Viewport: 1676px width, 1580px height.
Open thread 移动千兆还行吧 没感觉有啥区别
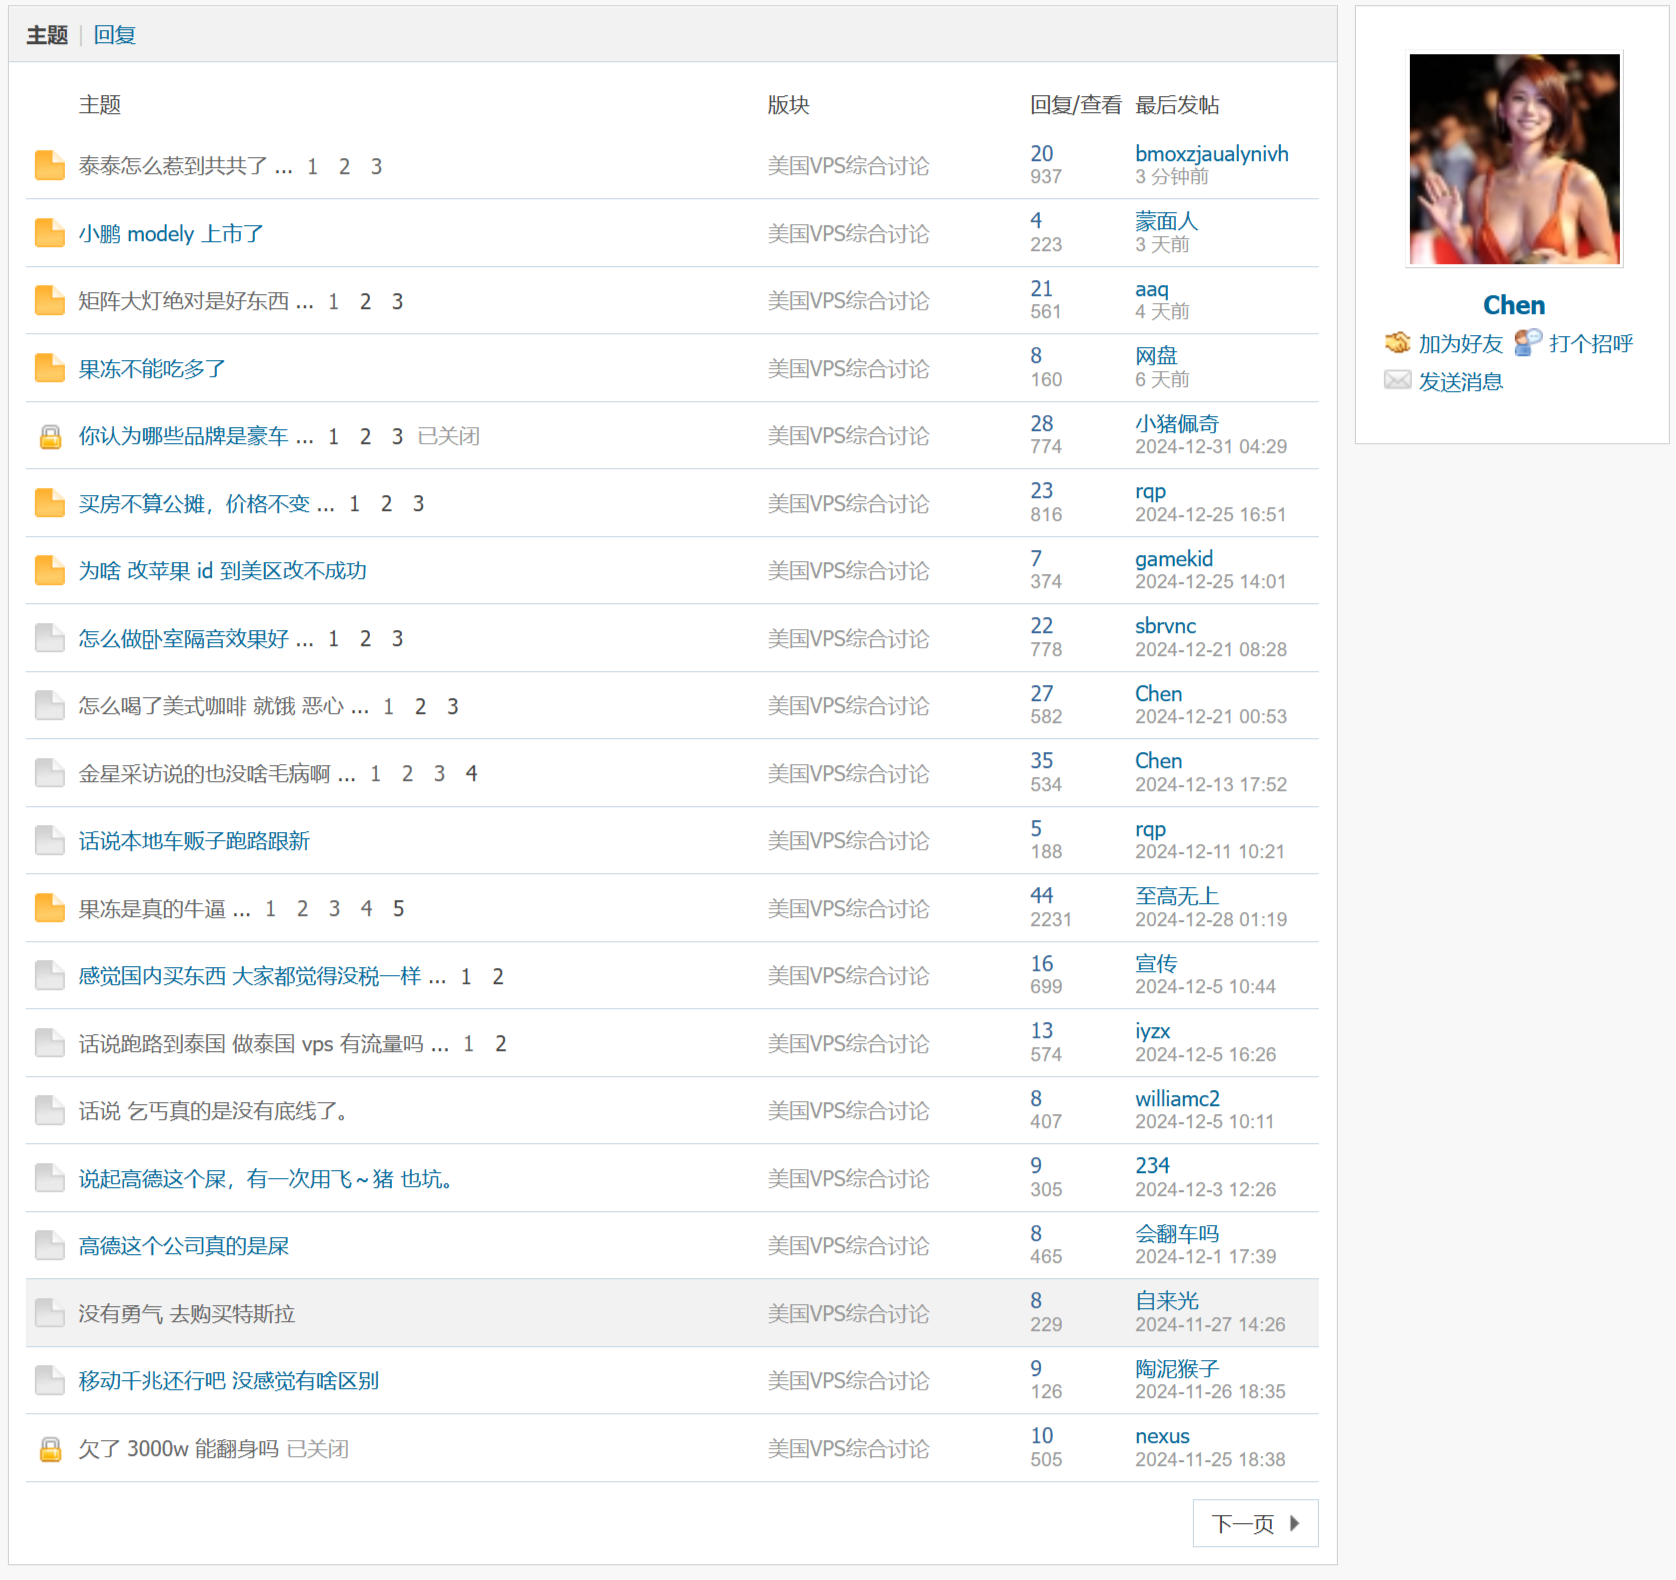pos(228,1381)
